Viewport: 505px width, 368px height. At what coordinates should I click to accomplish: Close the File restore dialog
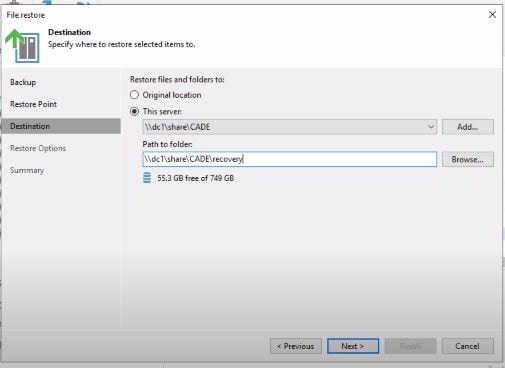point(492,15)
